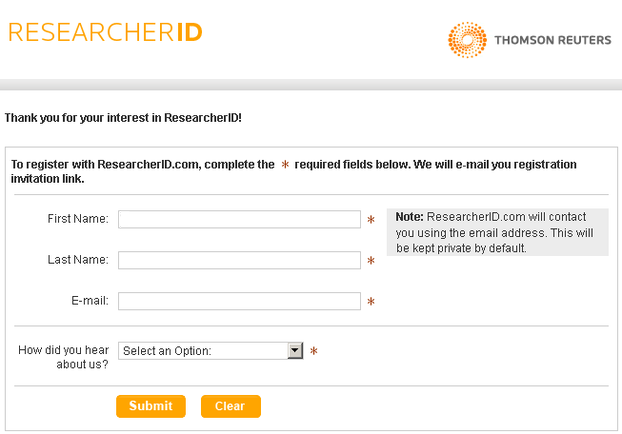Click the asterisk in the instruction sentence
Screen dimensions: 622x434
pos(285,165)
